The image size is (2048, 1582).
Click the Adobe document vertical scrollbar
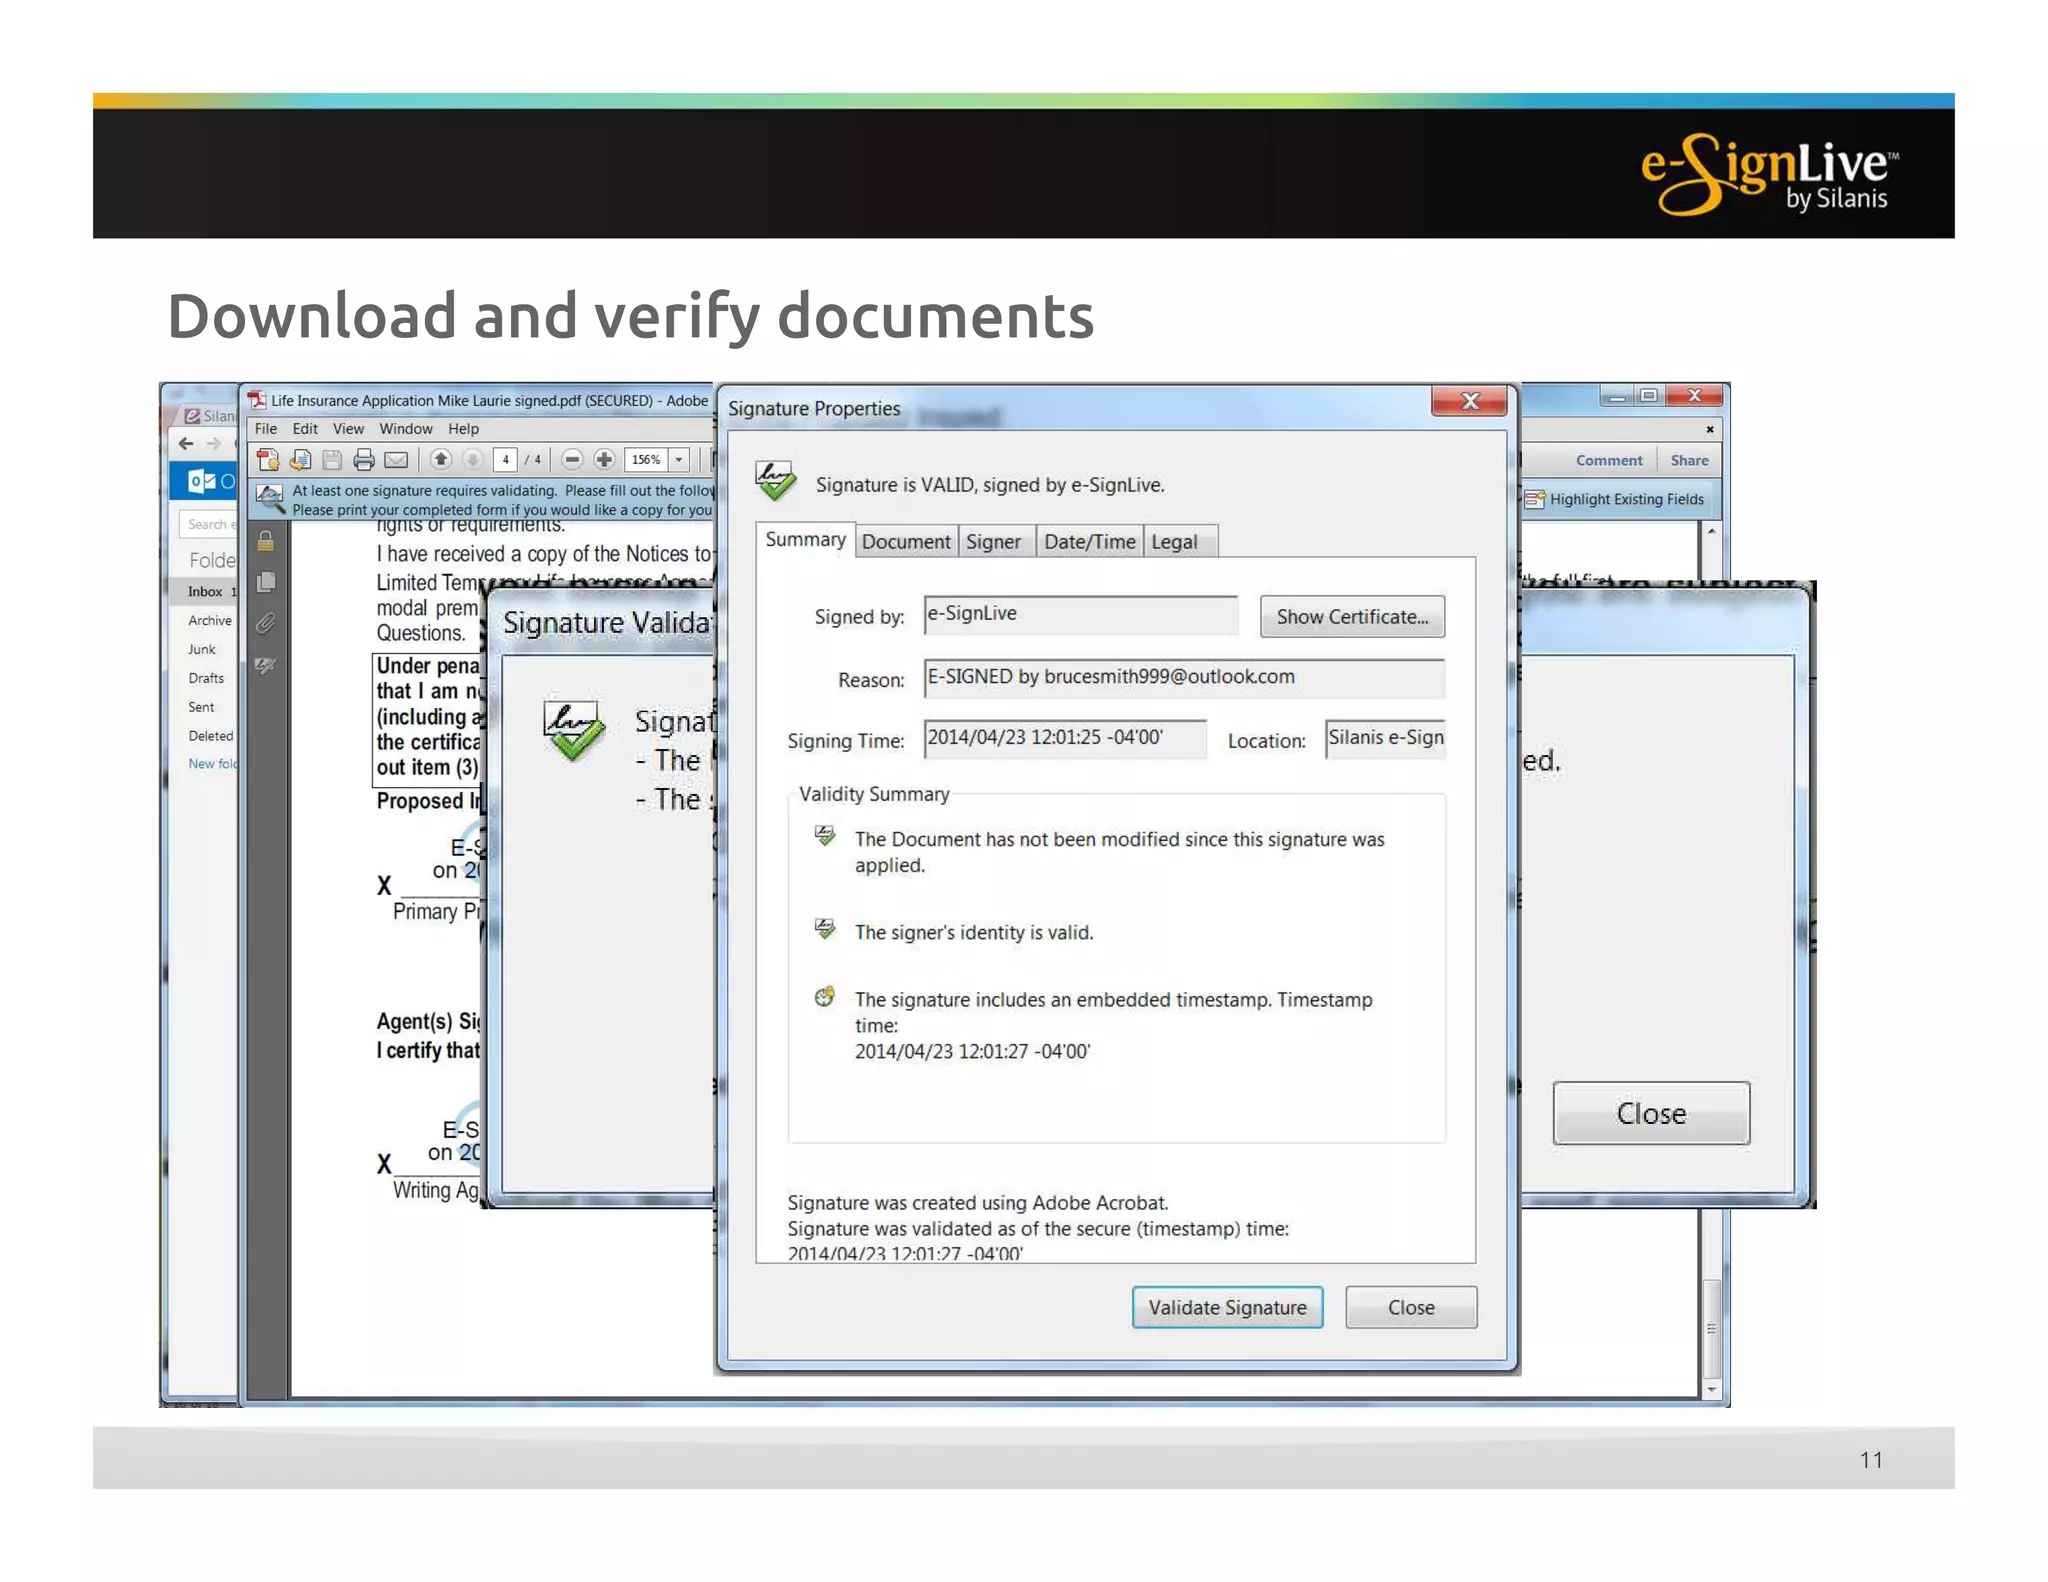(1711, 1328)
